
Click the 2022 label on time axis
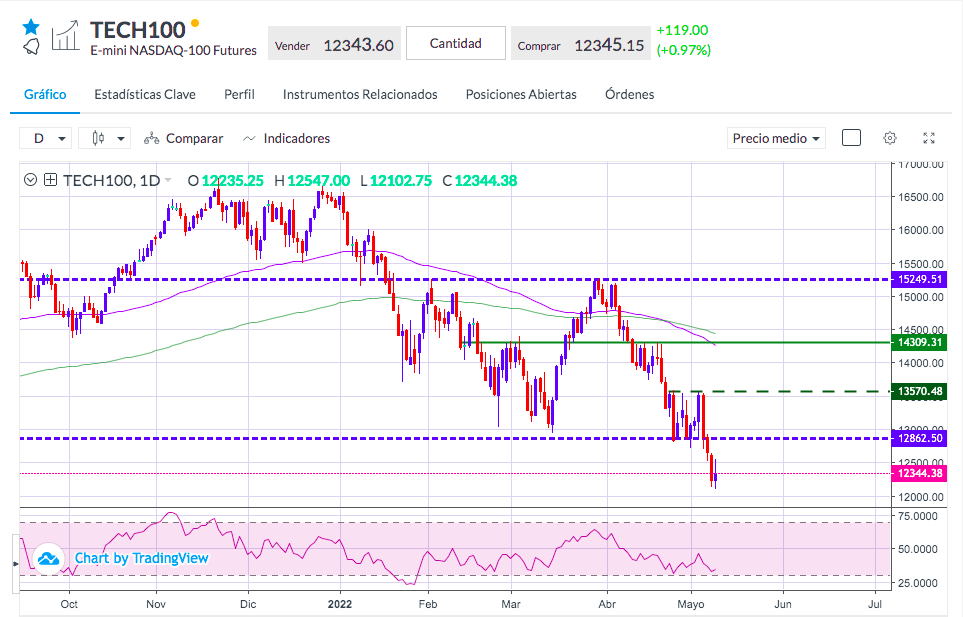340,604
